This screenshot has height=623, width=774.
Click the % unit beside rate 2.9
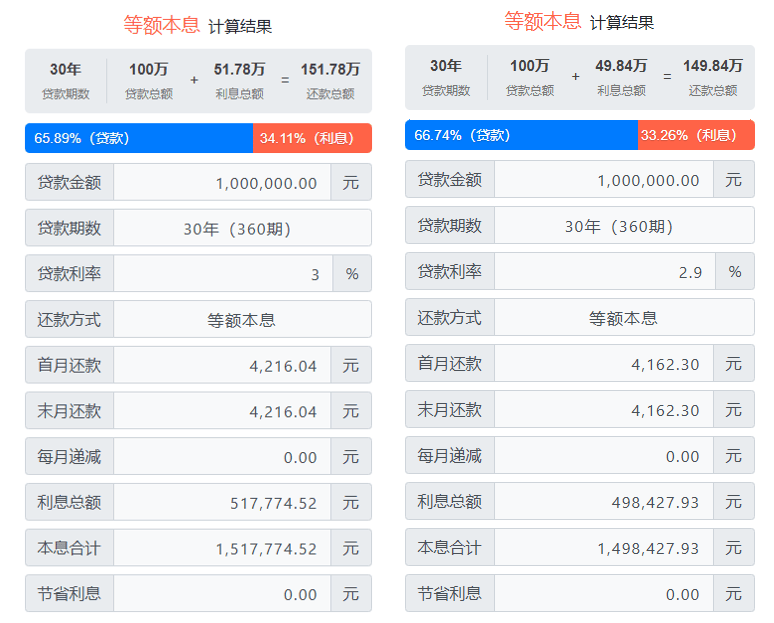(x=735, y=272)
